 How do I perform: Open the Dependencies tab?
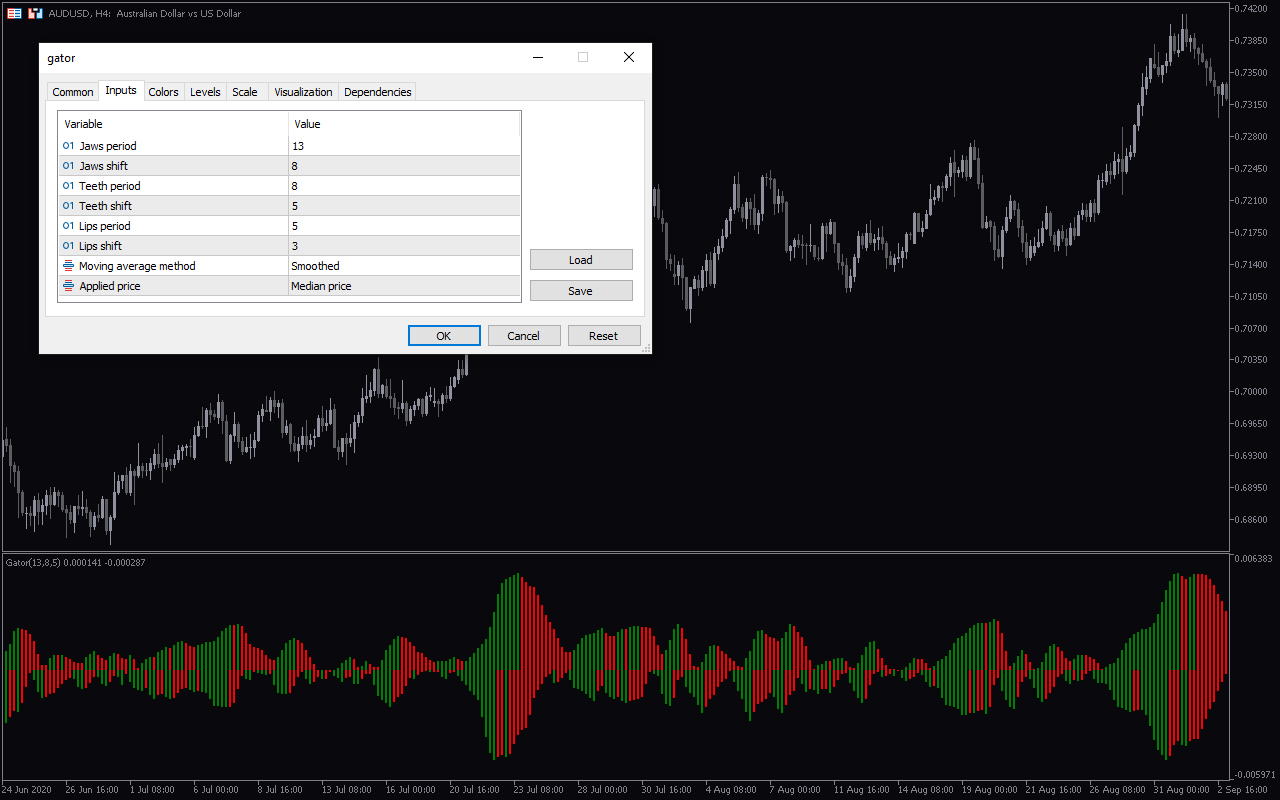point(377,92)
